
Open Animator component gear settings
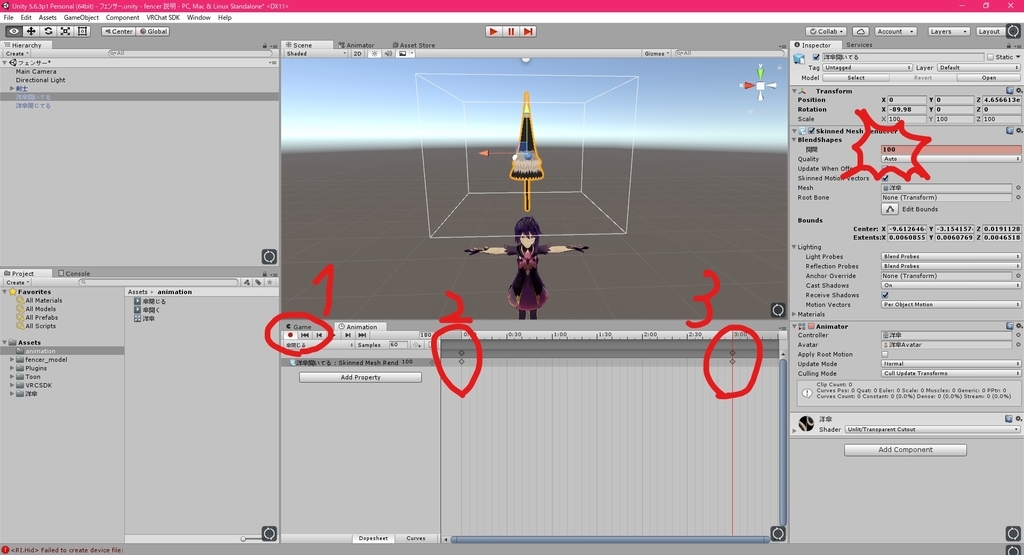(1018, 326)
